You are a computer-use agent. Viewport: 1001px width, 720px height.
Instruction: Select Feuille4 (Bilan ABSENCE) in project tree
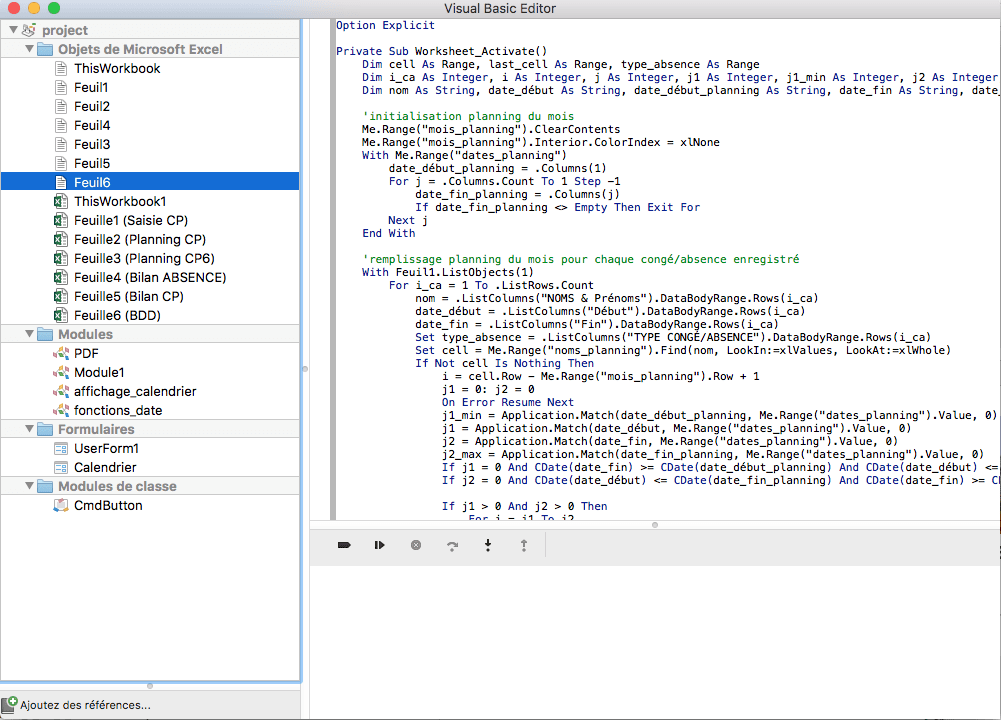pos(149,277)
